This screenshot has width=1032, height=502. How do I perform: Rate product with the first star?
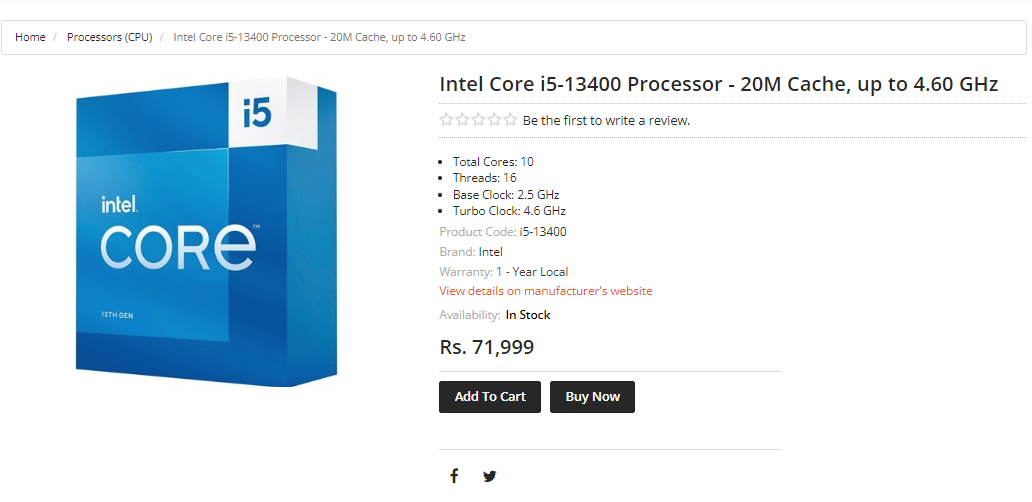click(x=447, y=120)
